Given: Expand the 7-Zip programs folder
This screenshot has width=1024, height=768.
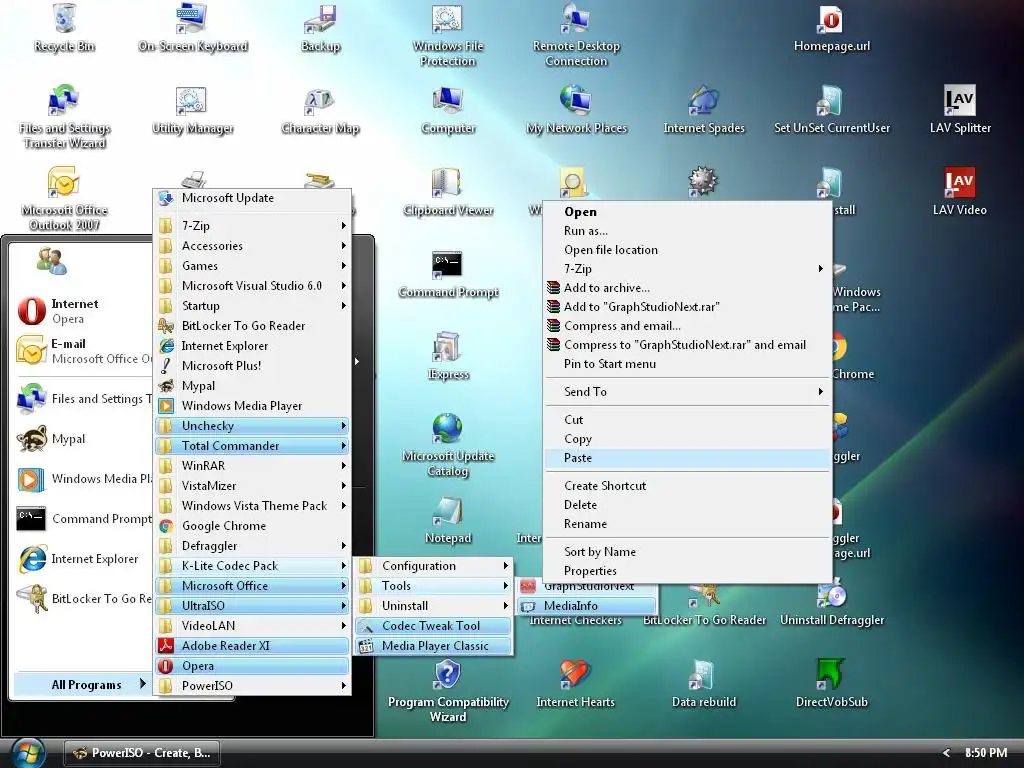Looking at the screenshot, I should [252, 226].
